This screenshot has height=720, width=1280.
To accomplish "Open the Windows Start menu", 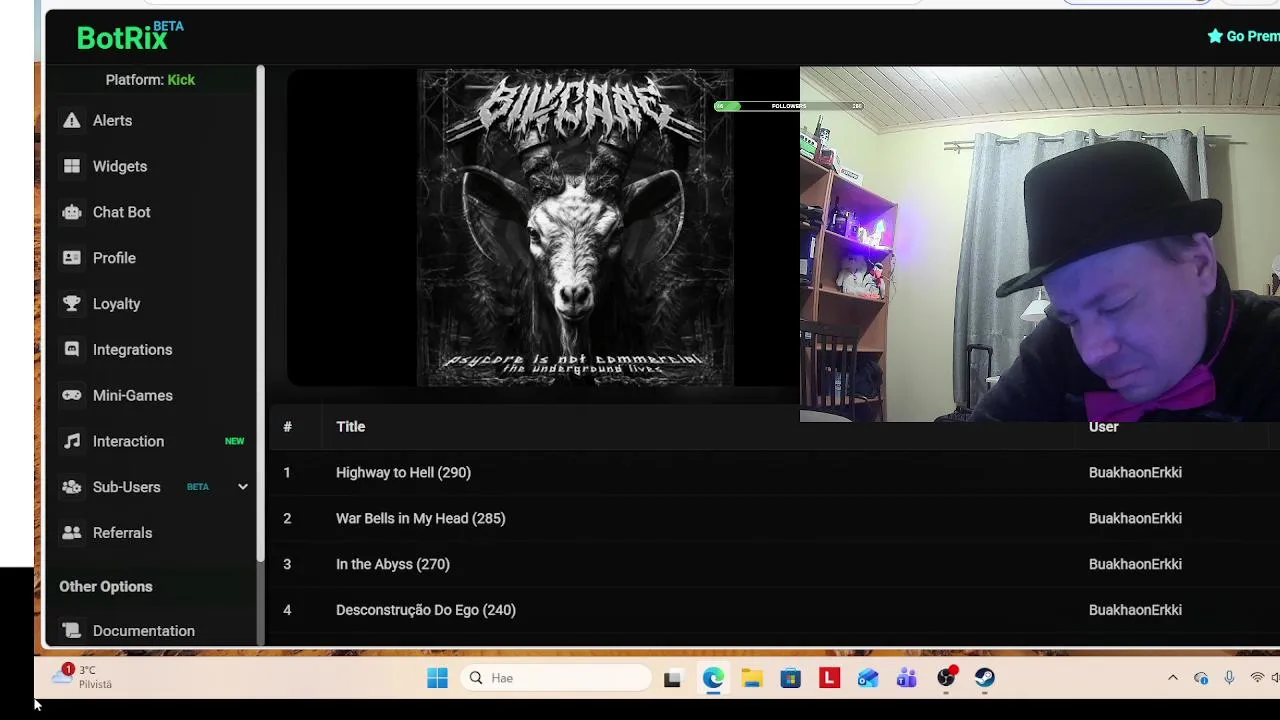I will coord(437,678).
